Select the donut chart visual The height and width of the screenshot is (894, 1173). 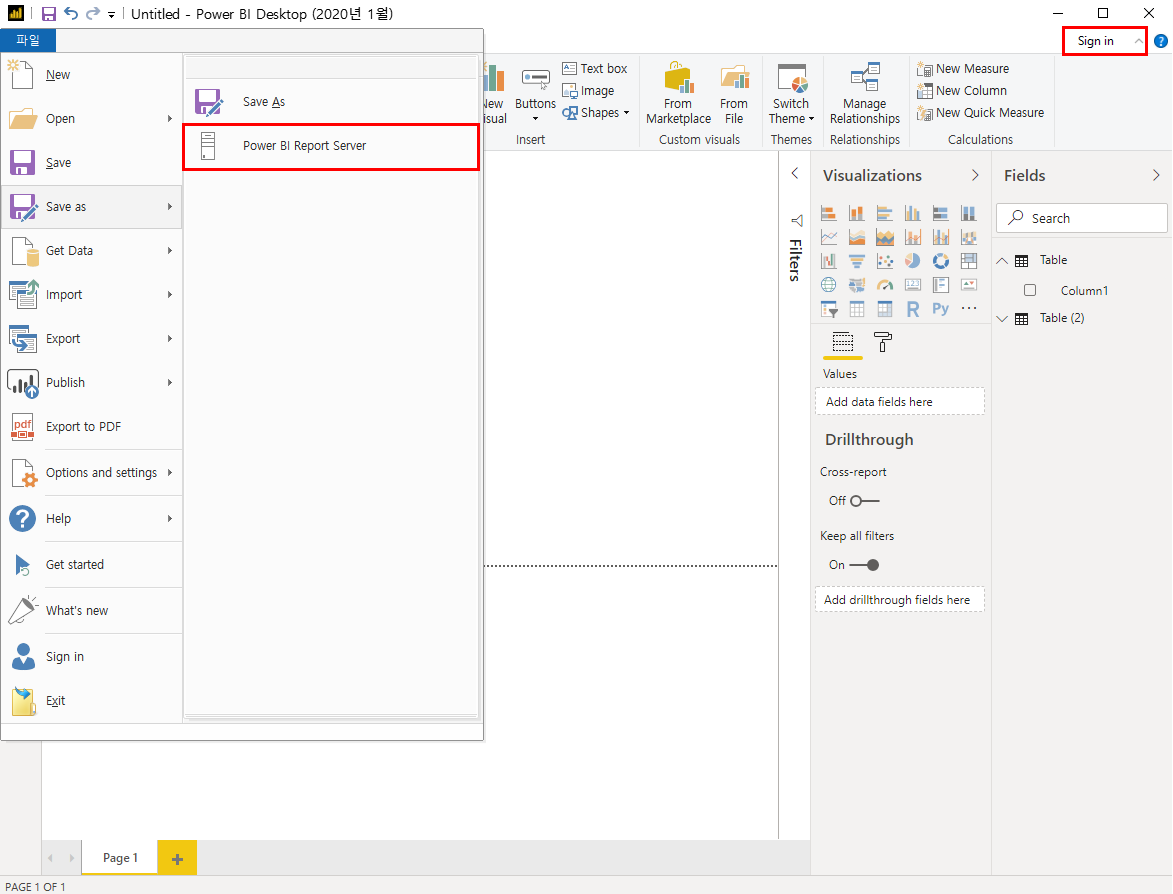pos(941,261)
